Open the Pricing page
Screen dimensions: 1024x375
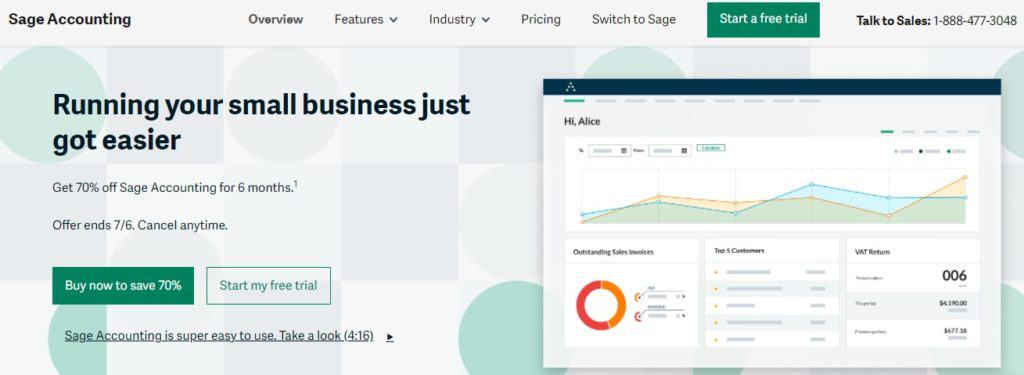(x=541, y=20)
